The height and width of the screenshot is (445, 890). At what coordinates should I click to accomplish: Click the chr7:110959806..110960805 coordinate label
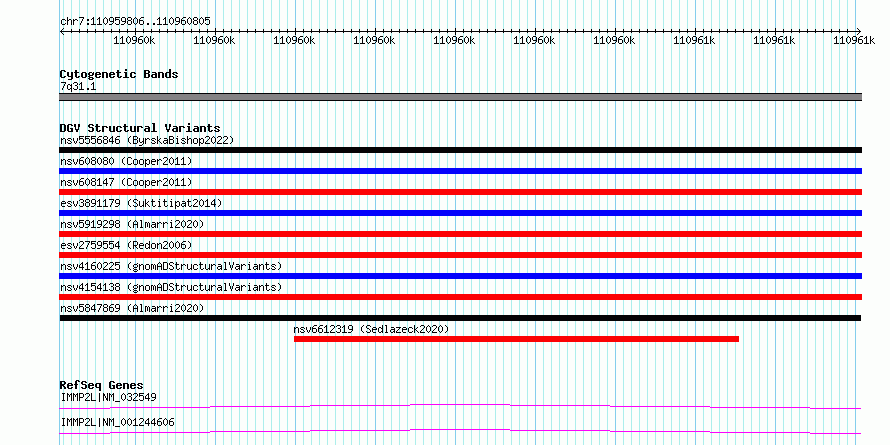click(x=135, y=22)
